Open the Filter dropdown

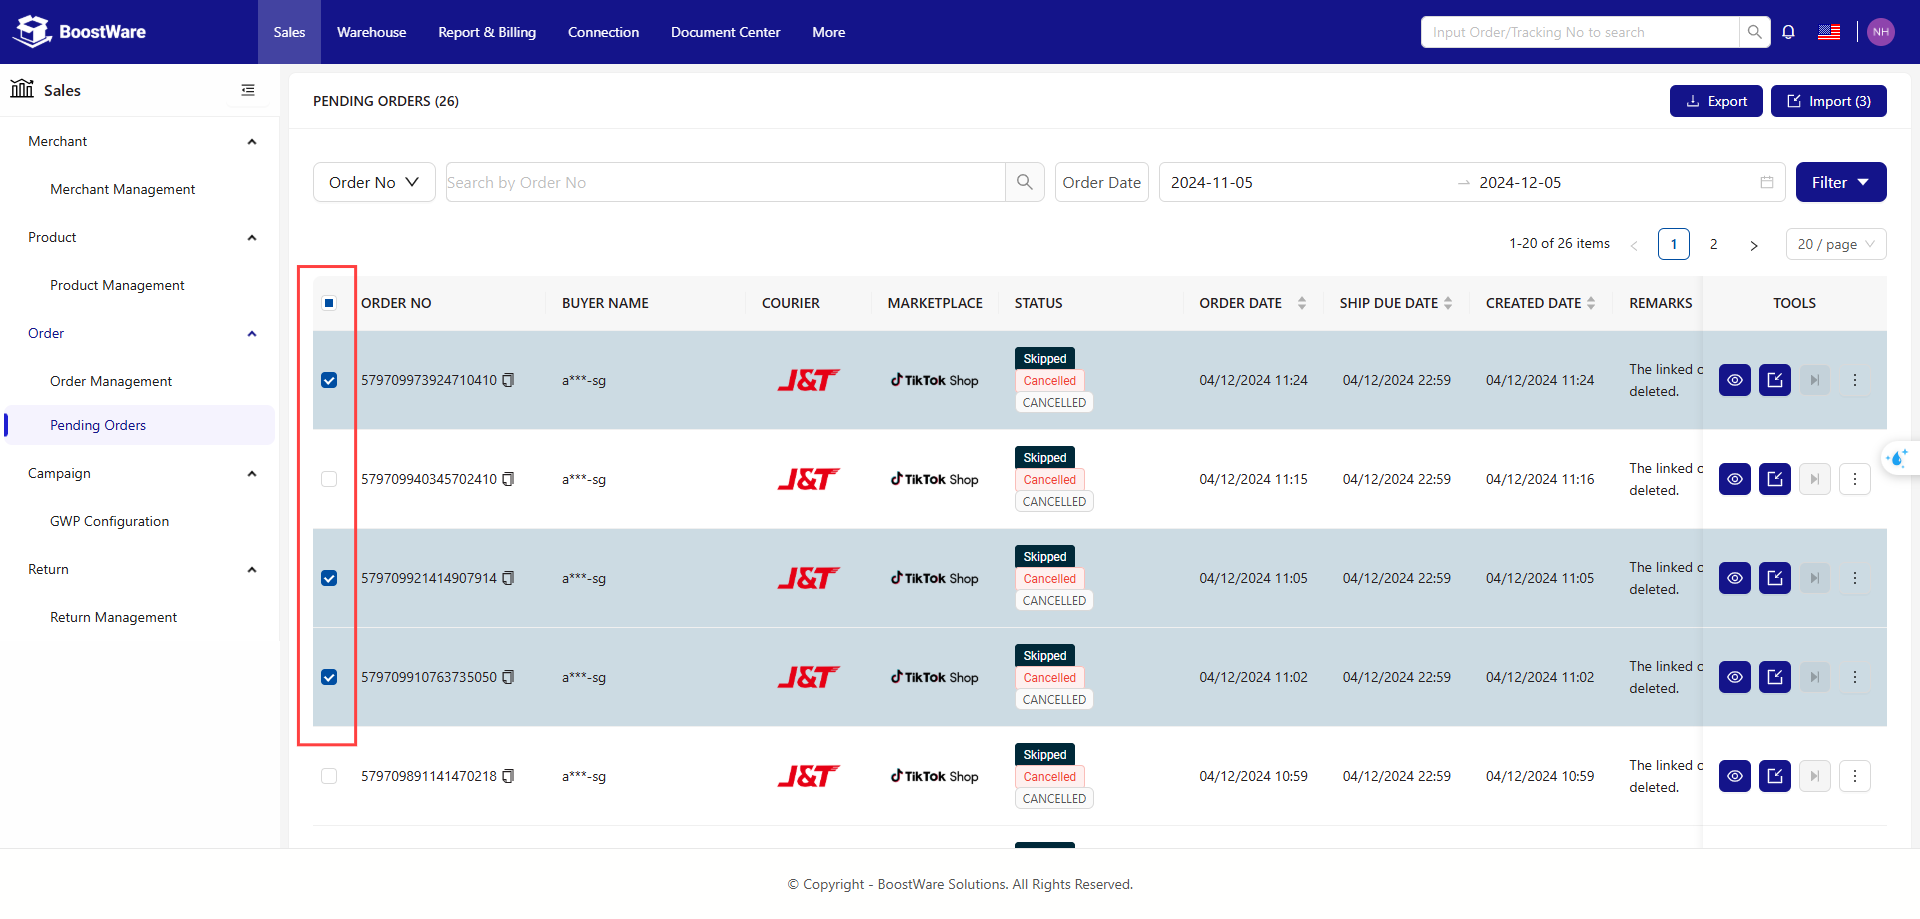tap(1841, 182)
